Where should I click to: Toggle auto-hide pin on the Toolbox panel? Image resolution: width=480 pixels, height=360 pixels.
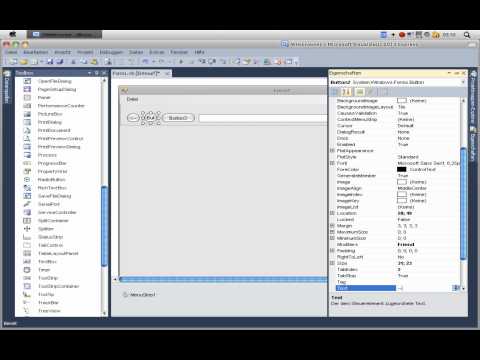(x=97, y=73)
